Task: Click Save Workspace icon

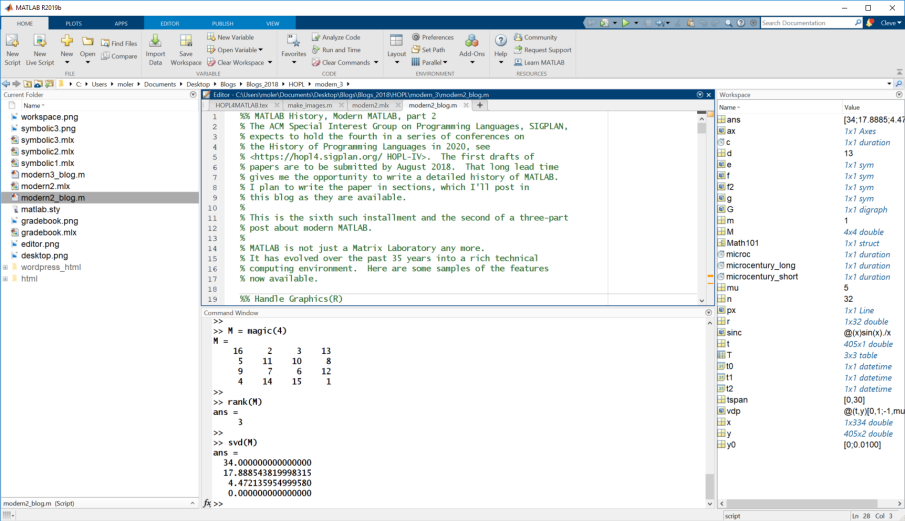Action: click(185, 42)
